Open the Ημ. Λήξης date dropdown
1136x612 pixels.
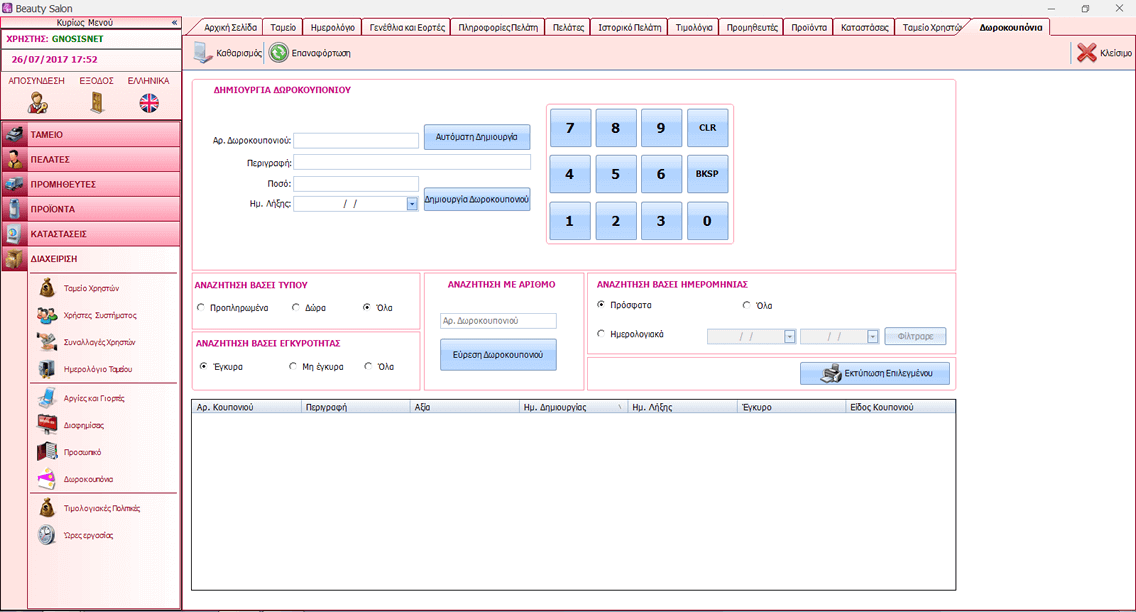412,204
